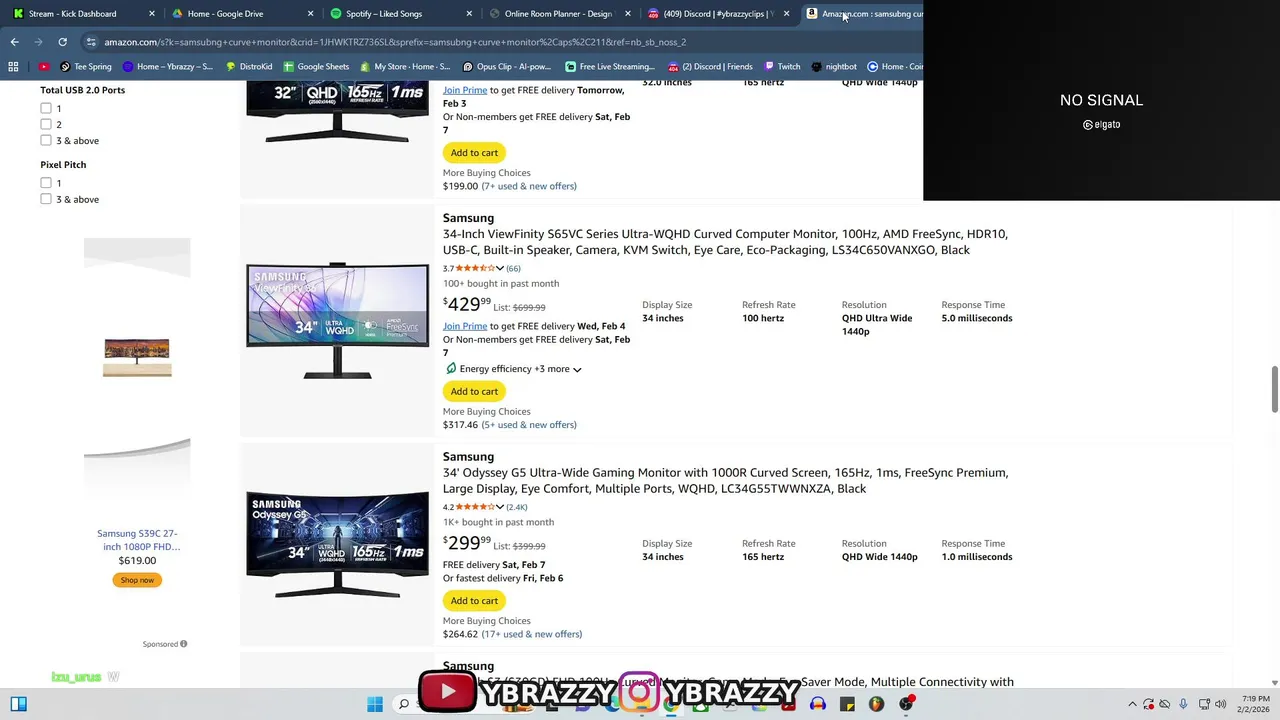Open the Widgets icon on taskbar
Image resolution: width=1280 pixels, height=720 pixels.
(18, 704)
